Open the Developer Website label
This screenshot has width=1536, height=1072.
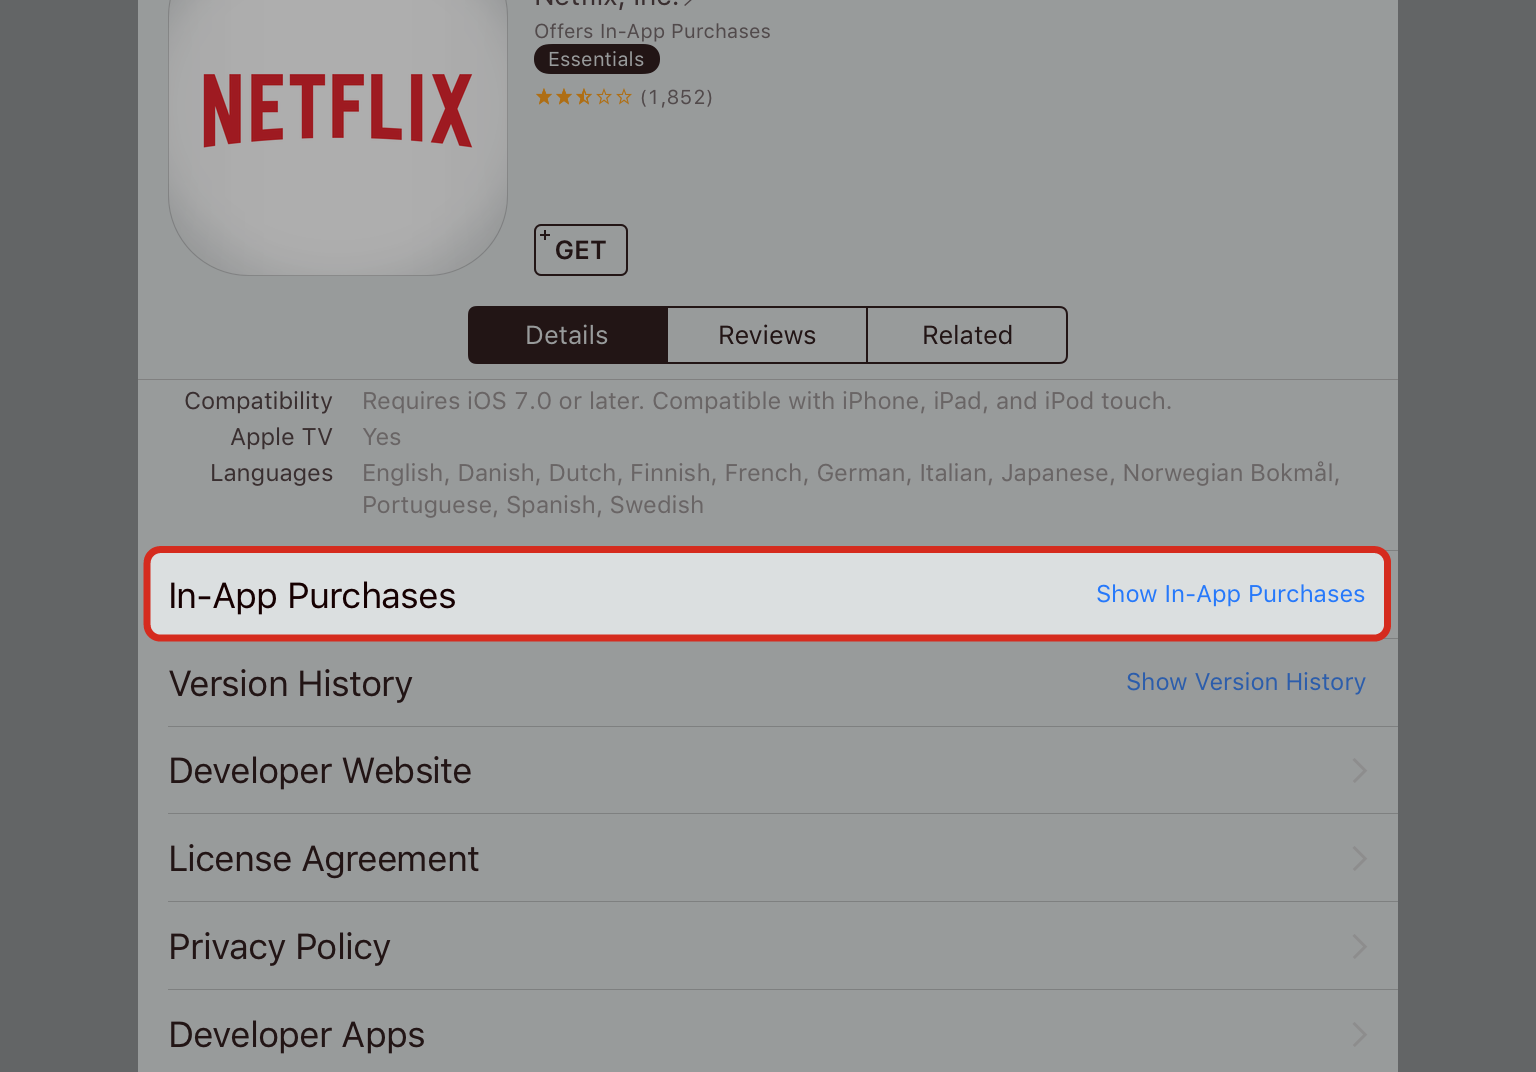tap(320, 771)
